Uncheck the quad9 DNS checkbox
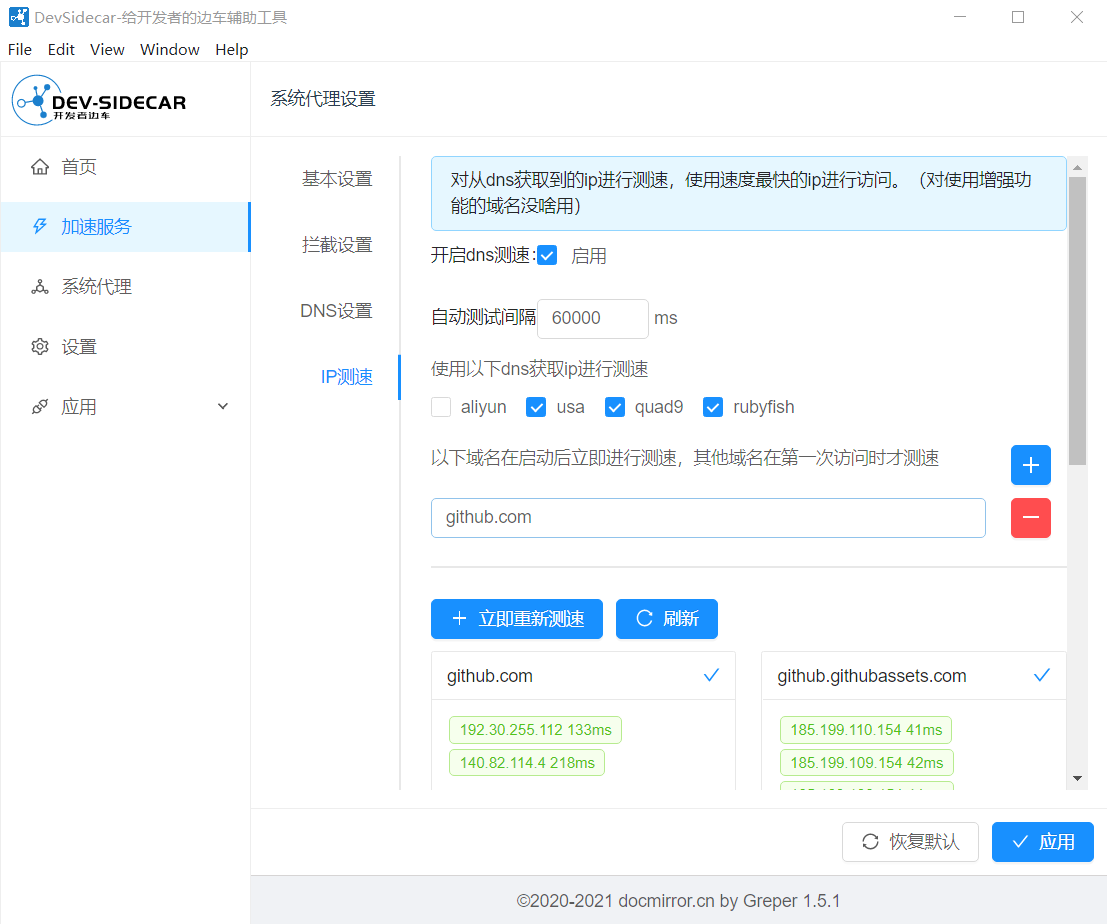 tap(615, 407)
